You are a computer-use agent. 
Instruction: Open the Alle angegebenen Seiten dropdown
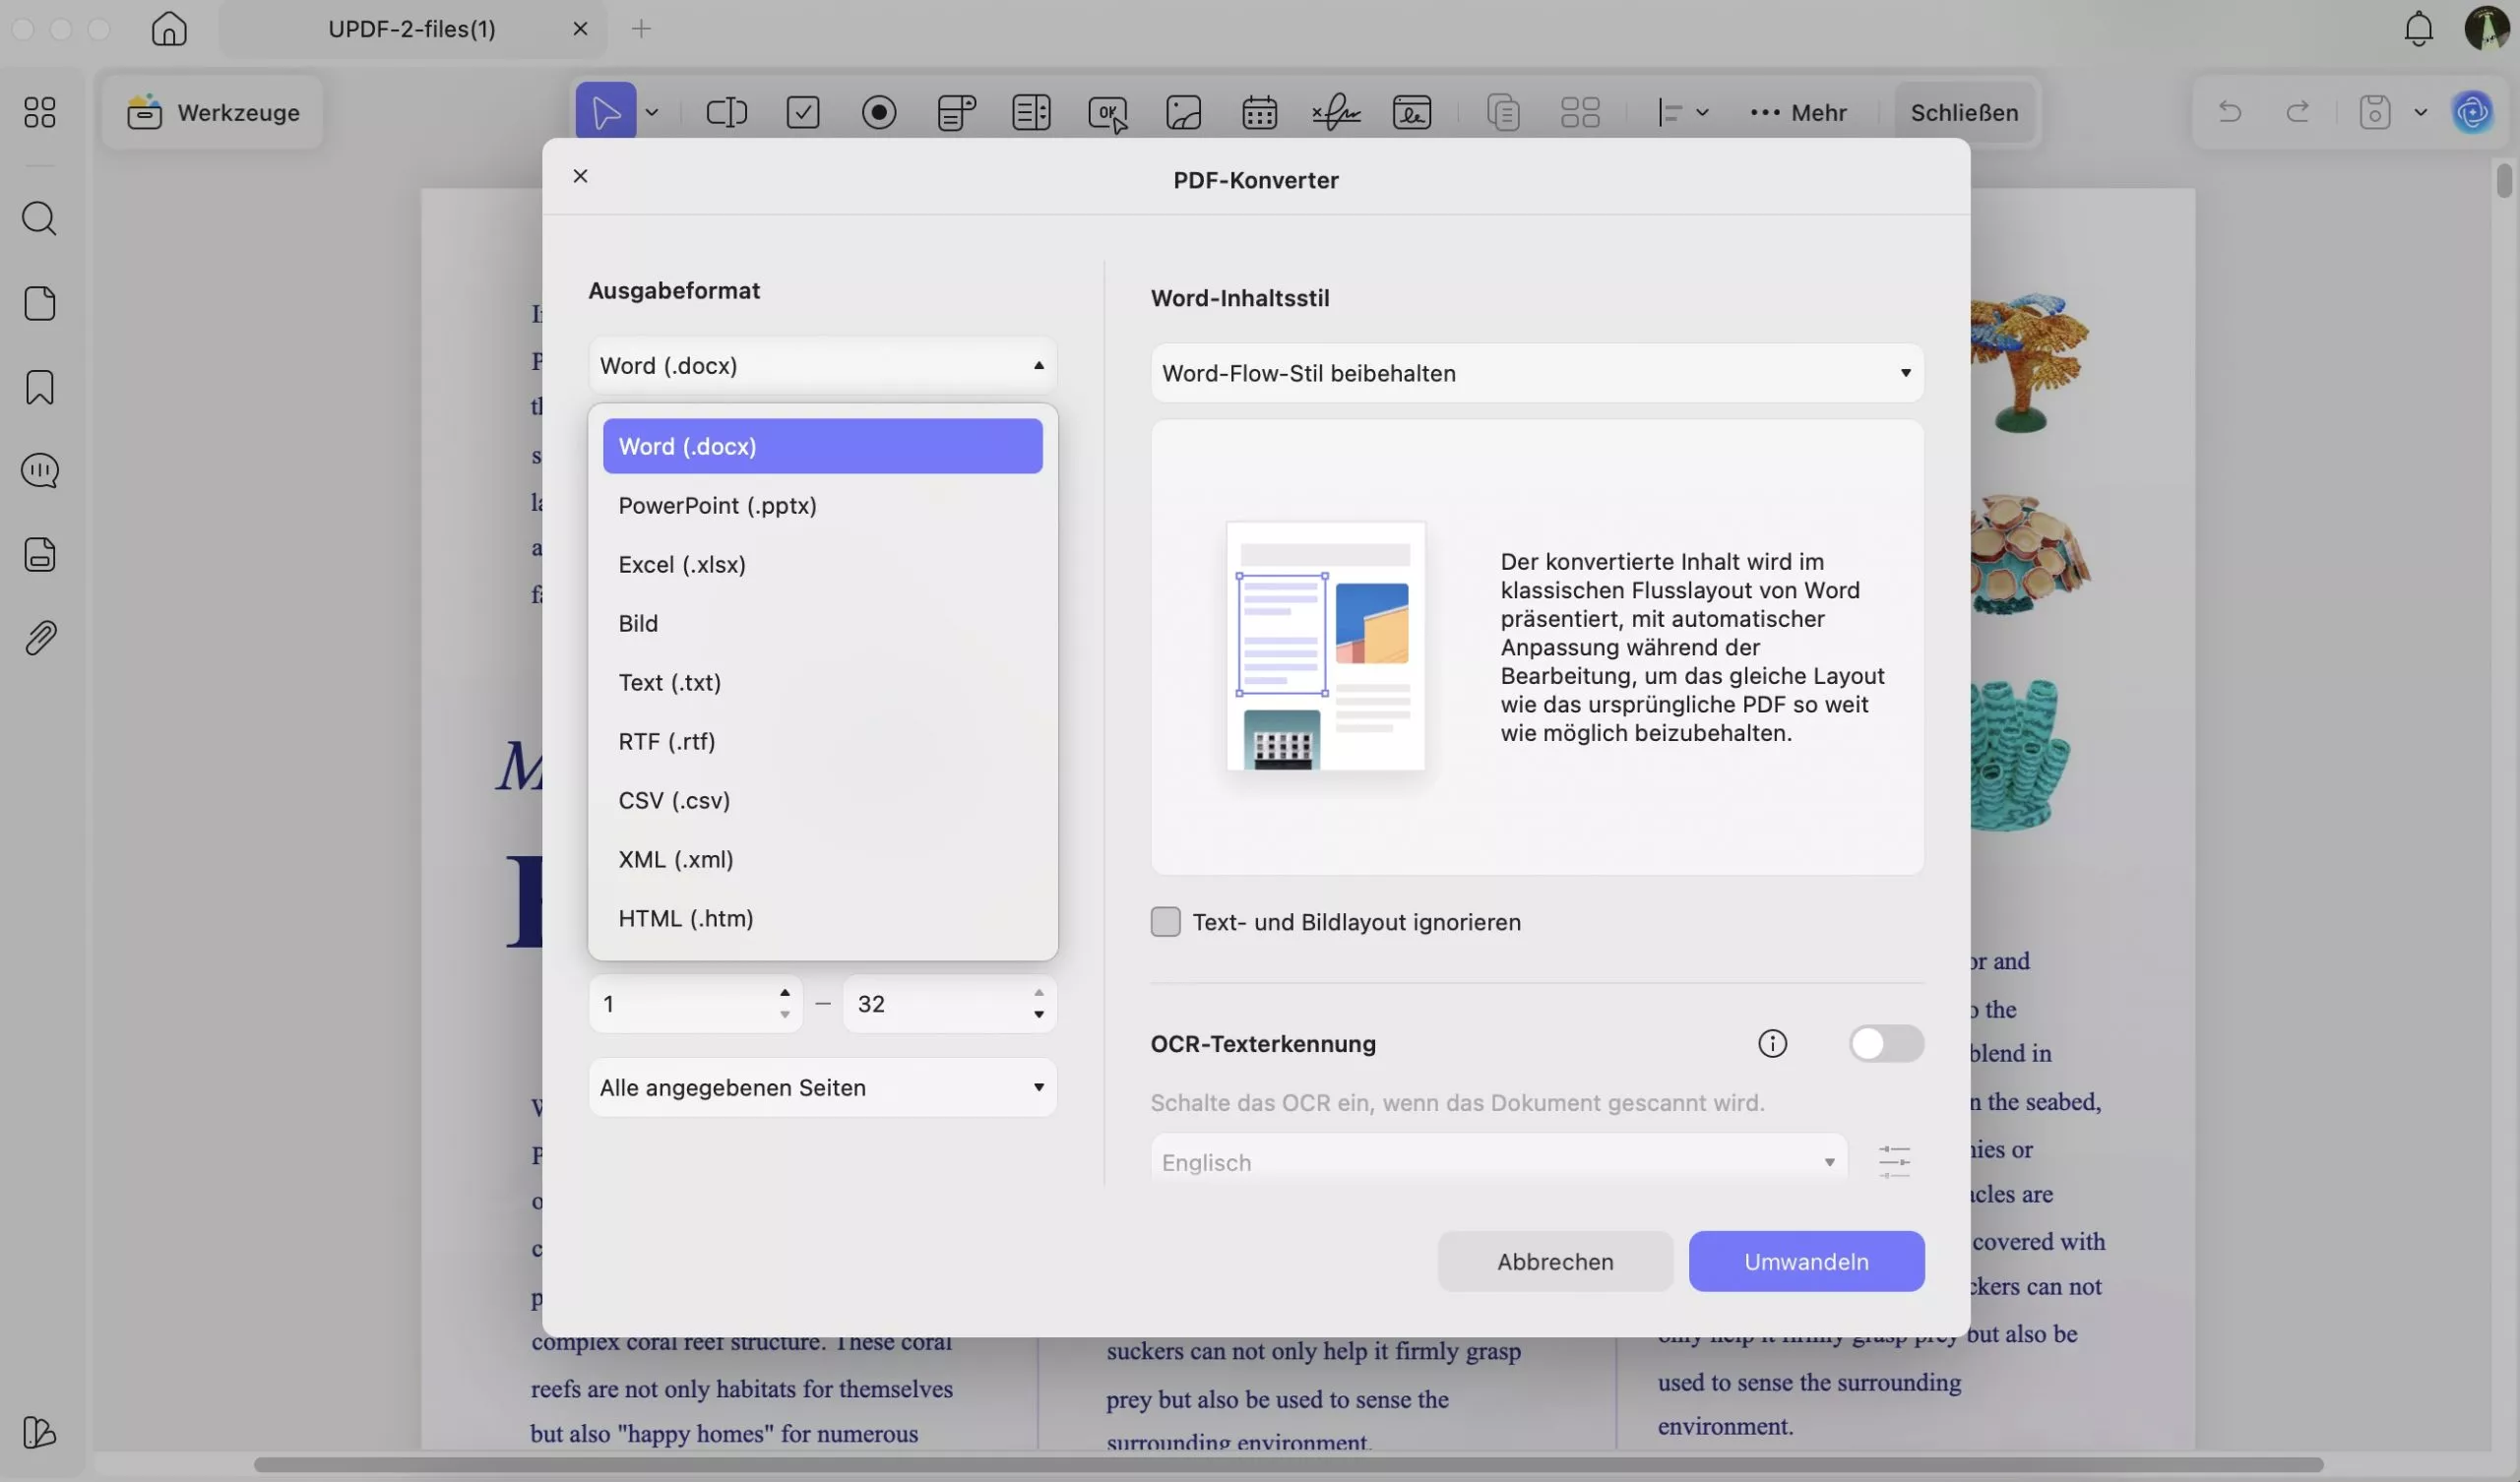(822, 1087)
